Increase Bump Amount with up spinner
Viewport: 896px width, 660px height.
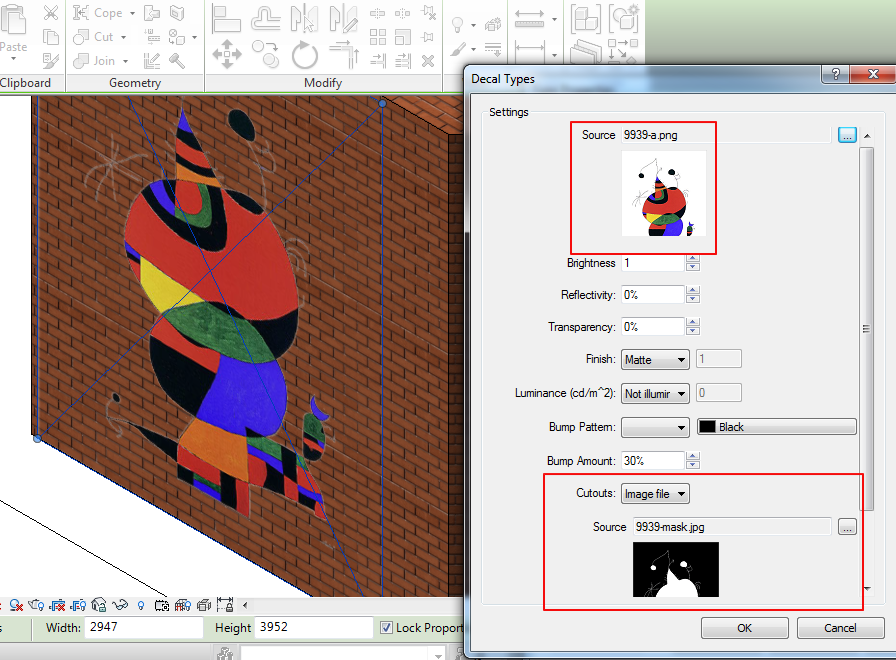693,457
